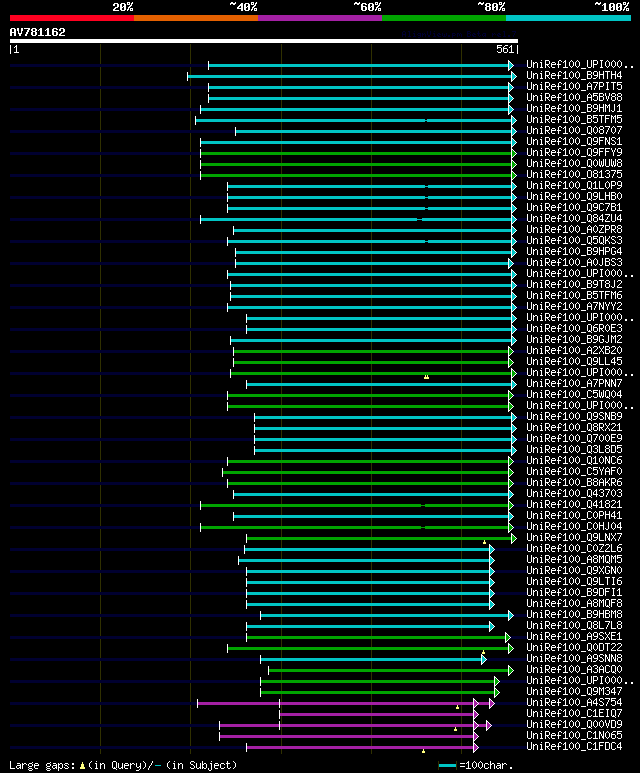
Task: Click the green ~80% identity color segment
Action: (x=444, y=18)
